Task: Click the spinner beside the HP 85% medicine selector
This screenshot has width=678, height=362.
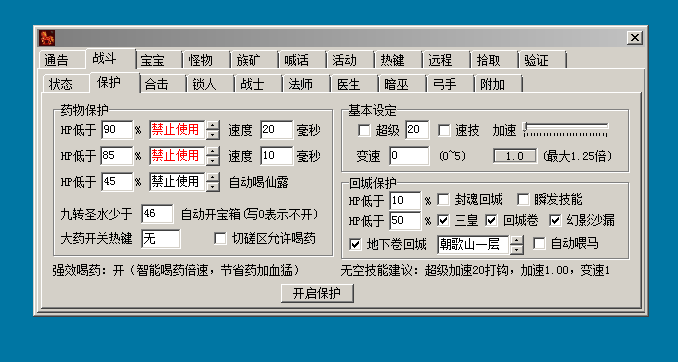Action: (x=212, y=156)
